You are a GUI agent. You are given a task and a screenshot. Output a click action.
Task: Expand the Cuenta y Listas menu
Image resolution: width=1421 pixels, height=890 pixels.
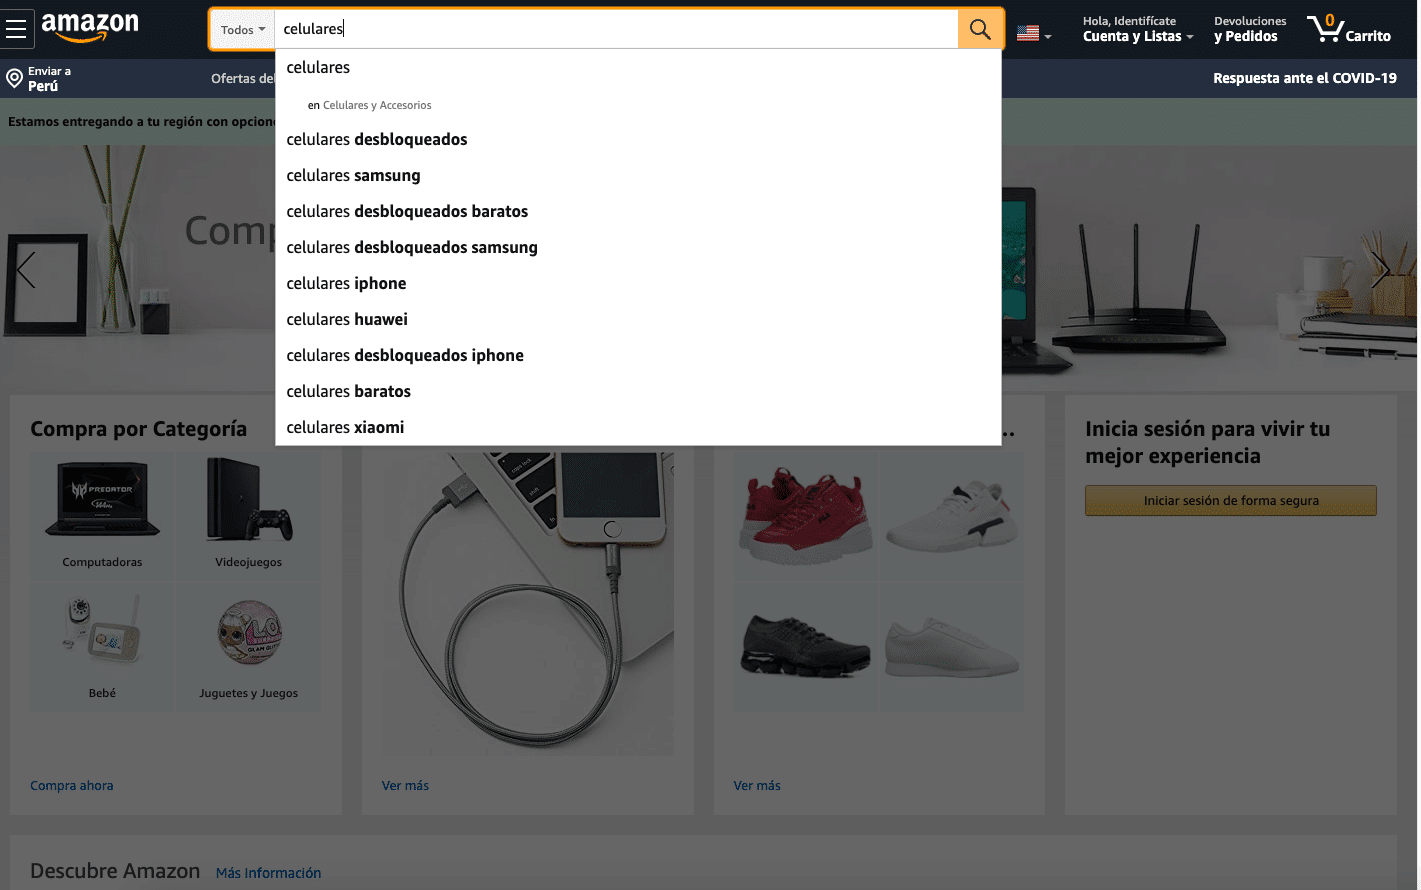point(1136,27)
